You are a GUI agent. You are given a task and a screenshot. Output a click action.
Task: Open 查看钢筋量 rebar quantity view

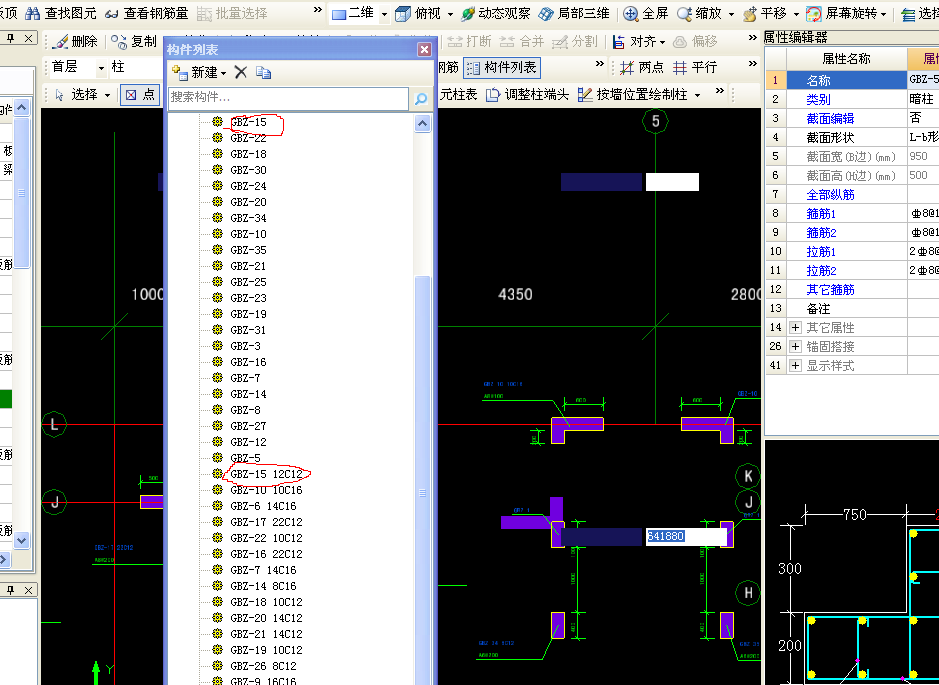coord(146,13)
